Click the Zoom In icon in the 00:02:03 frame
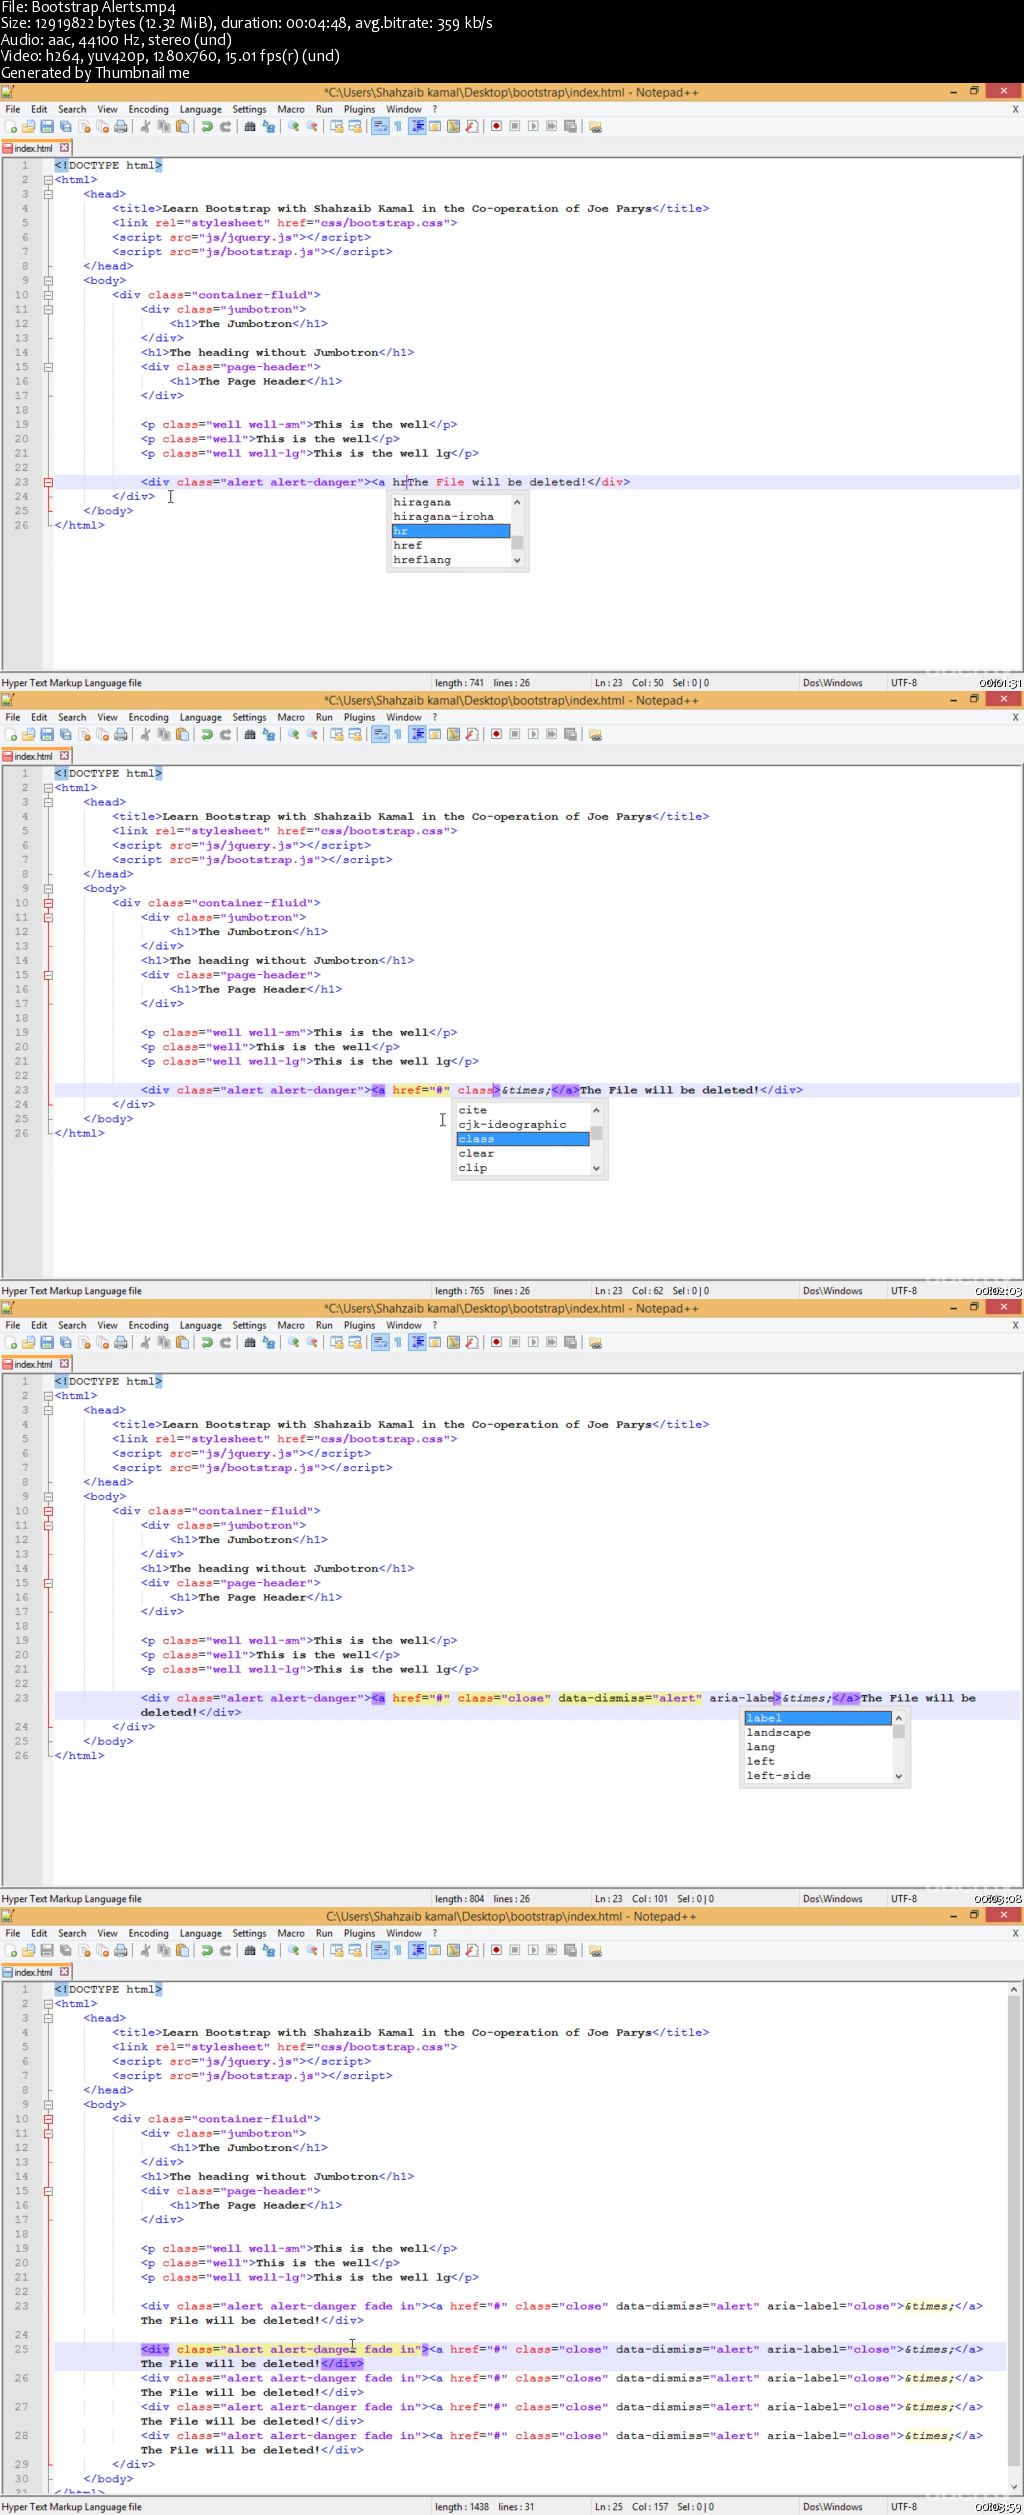1024x2515 pixels. tap(293, 734)
